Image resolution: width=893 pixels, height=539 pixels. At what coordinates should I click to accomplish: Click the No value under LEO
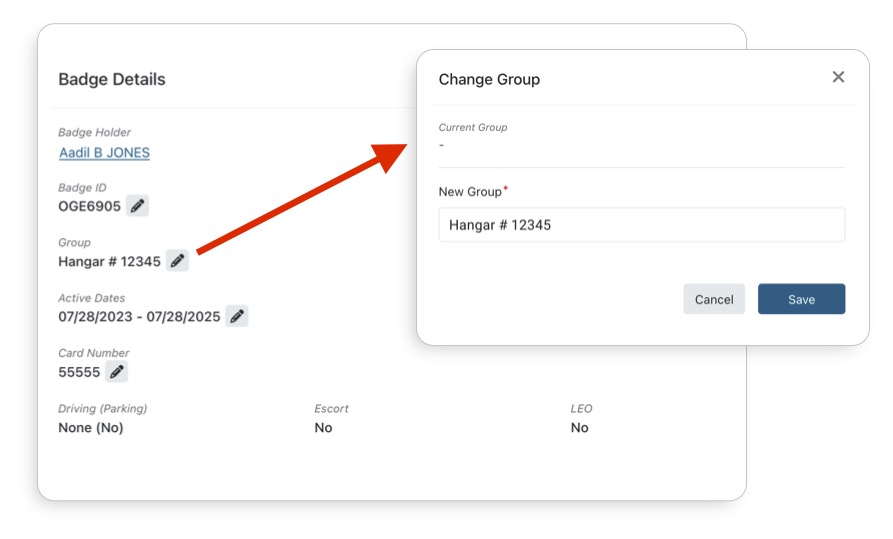click(580, 428)
